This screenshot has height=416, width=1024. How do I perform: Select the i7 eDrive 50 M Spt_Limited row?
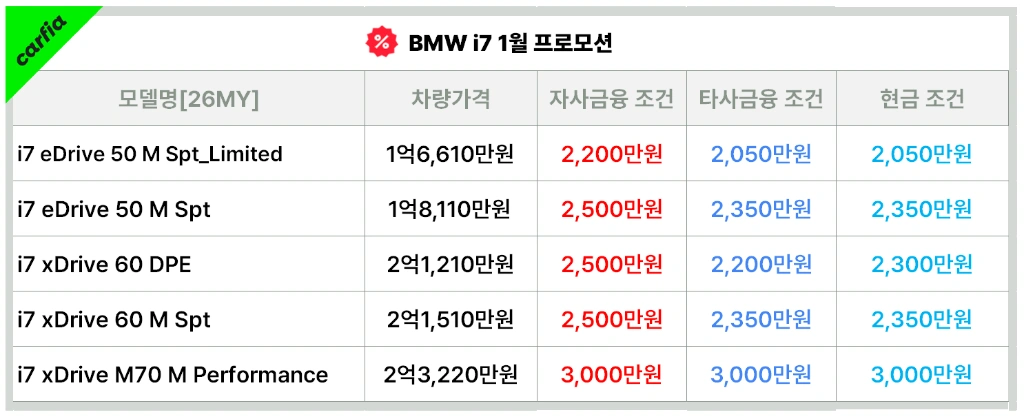(x=511, y=154)
